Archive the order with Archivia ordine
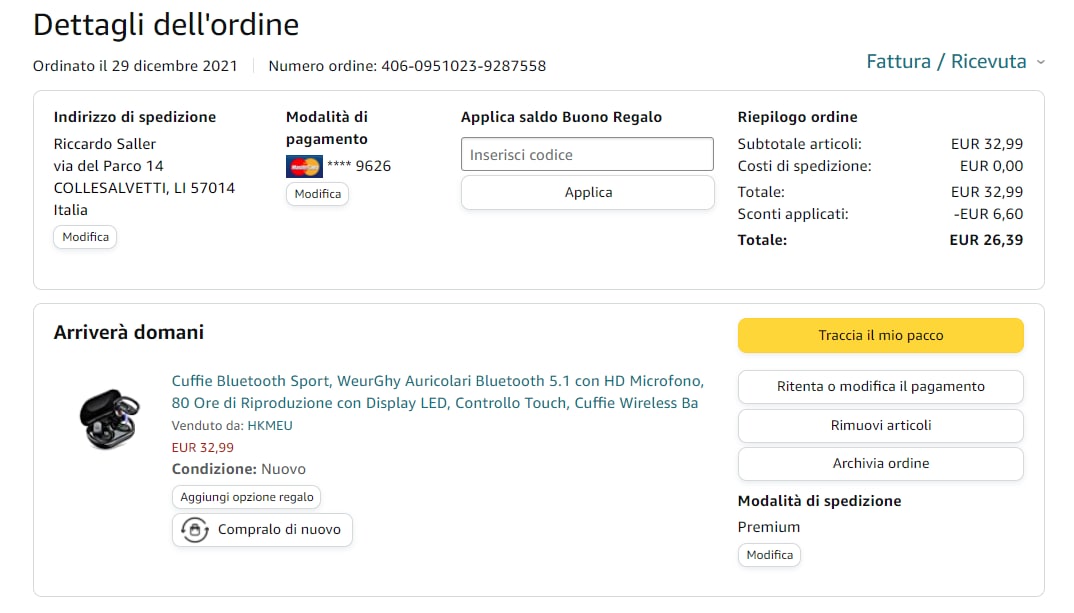Image resolution: width=1074 pixels, height=613 pixels. pyautogui.click(x=880, y=463)
